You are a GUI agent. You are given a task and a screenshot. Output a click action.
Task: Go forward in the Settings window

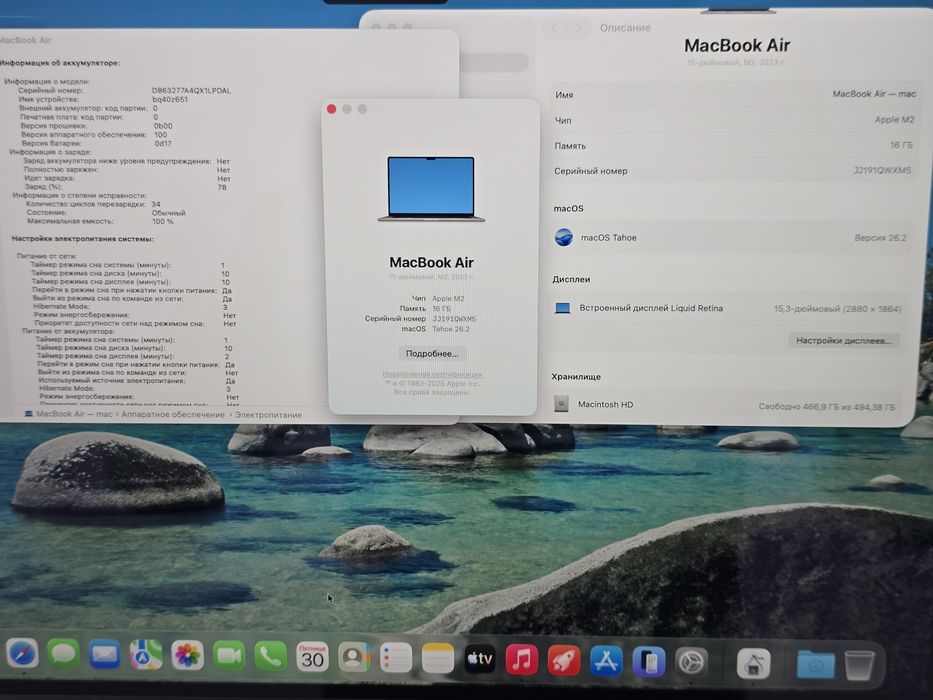(578, 27)
